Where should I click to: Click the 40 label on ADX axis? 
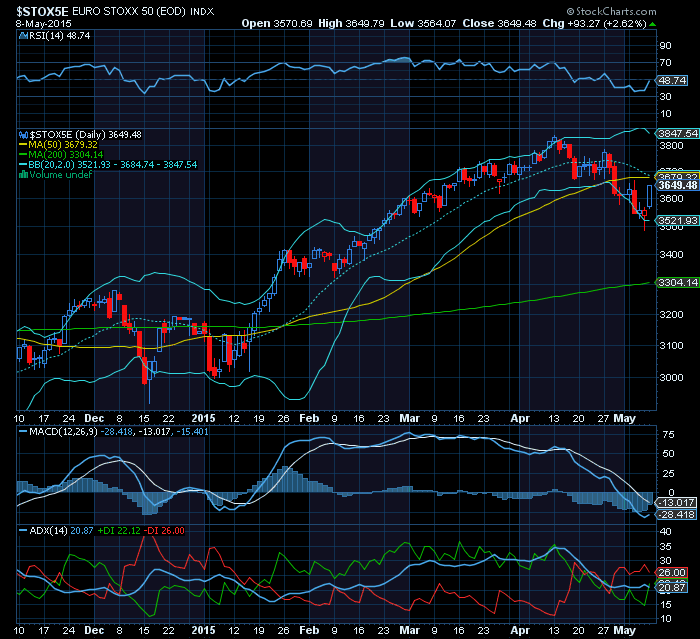click(665, 532)
